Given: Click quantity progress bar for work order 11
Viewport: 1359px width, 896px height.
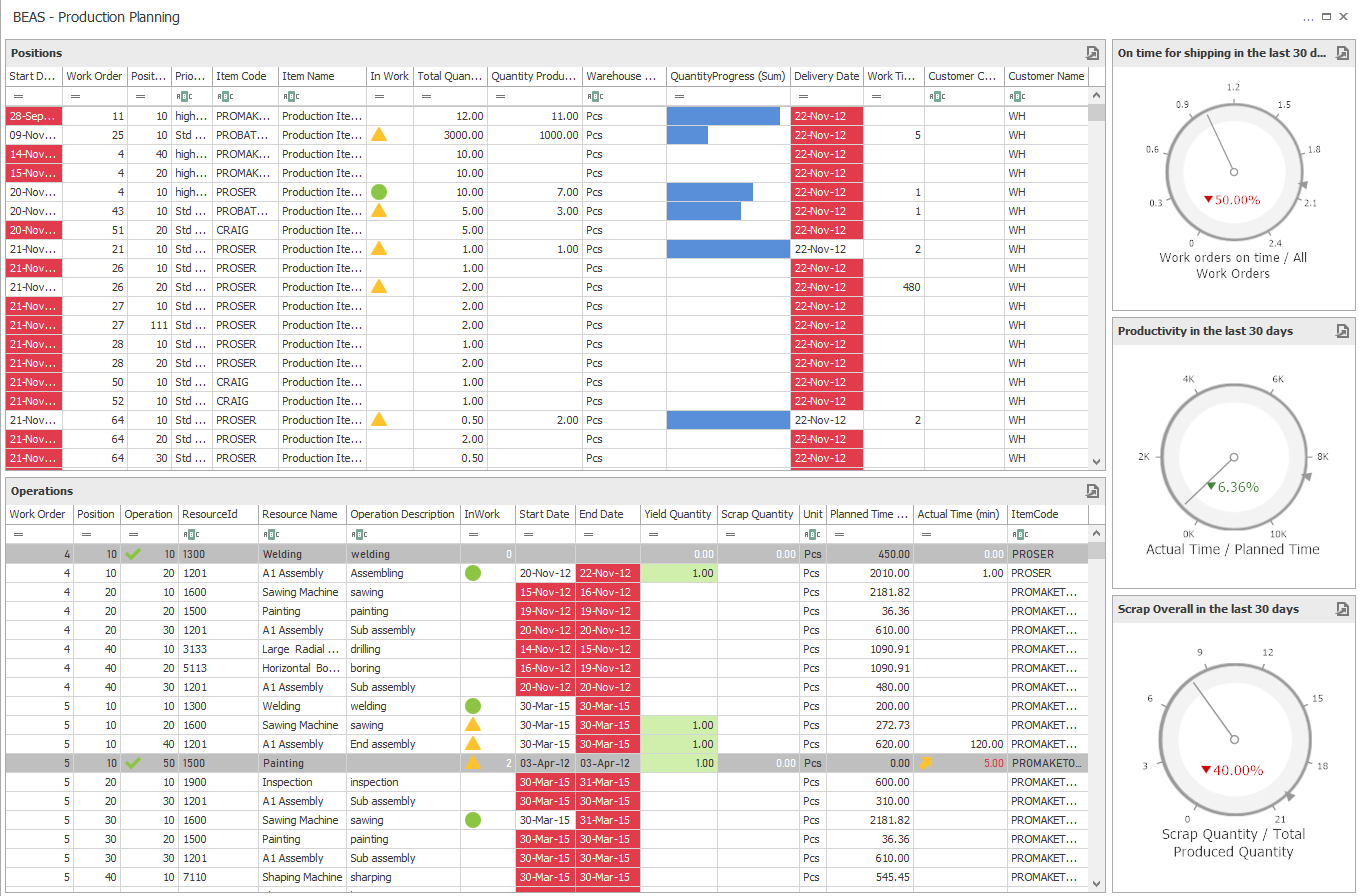Looking at the screenshot, I should [724, 116].
